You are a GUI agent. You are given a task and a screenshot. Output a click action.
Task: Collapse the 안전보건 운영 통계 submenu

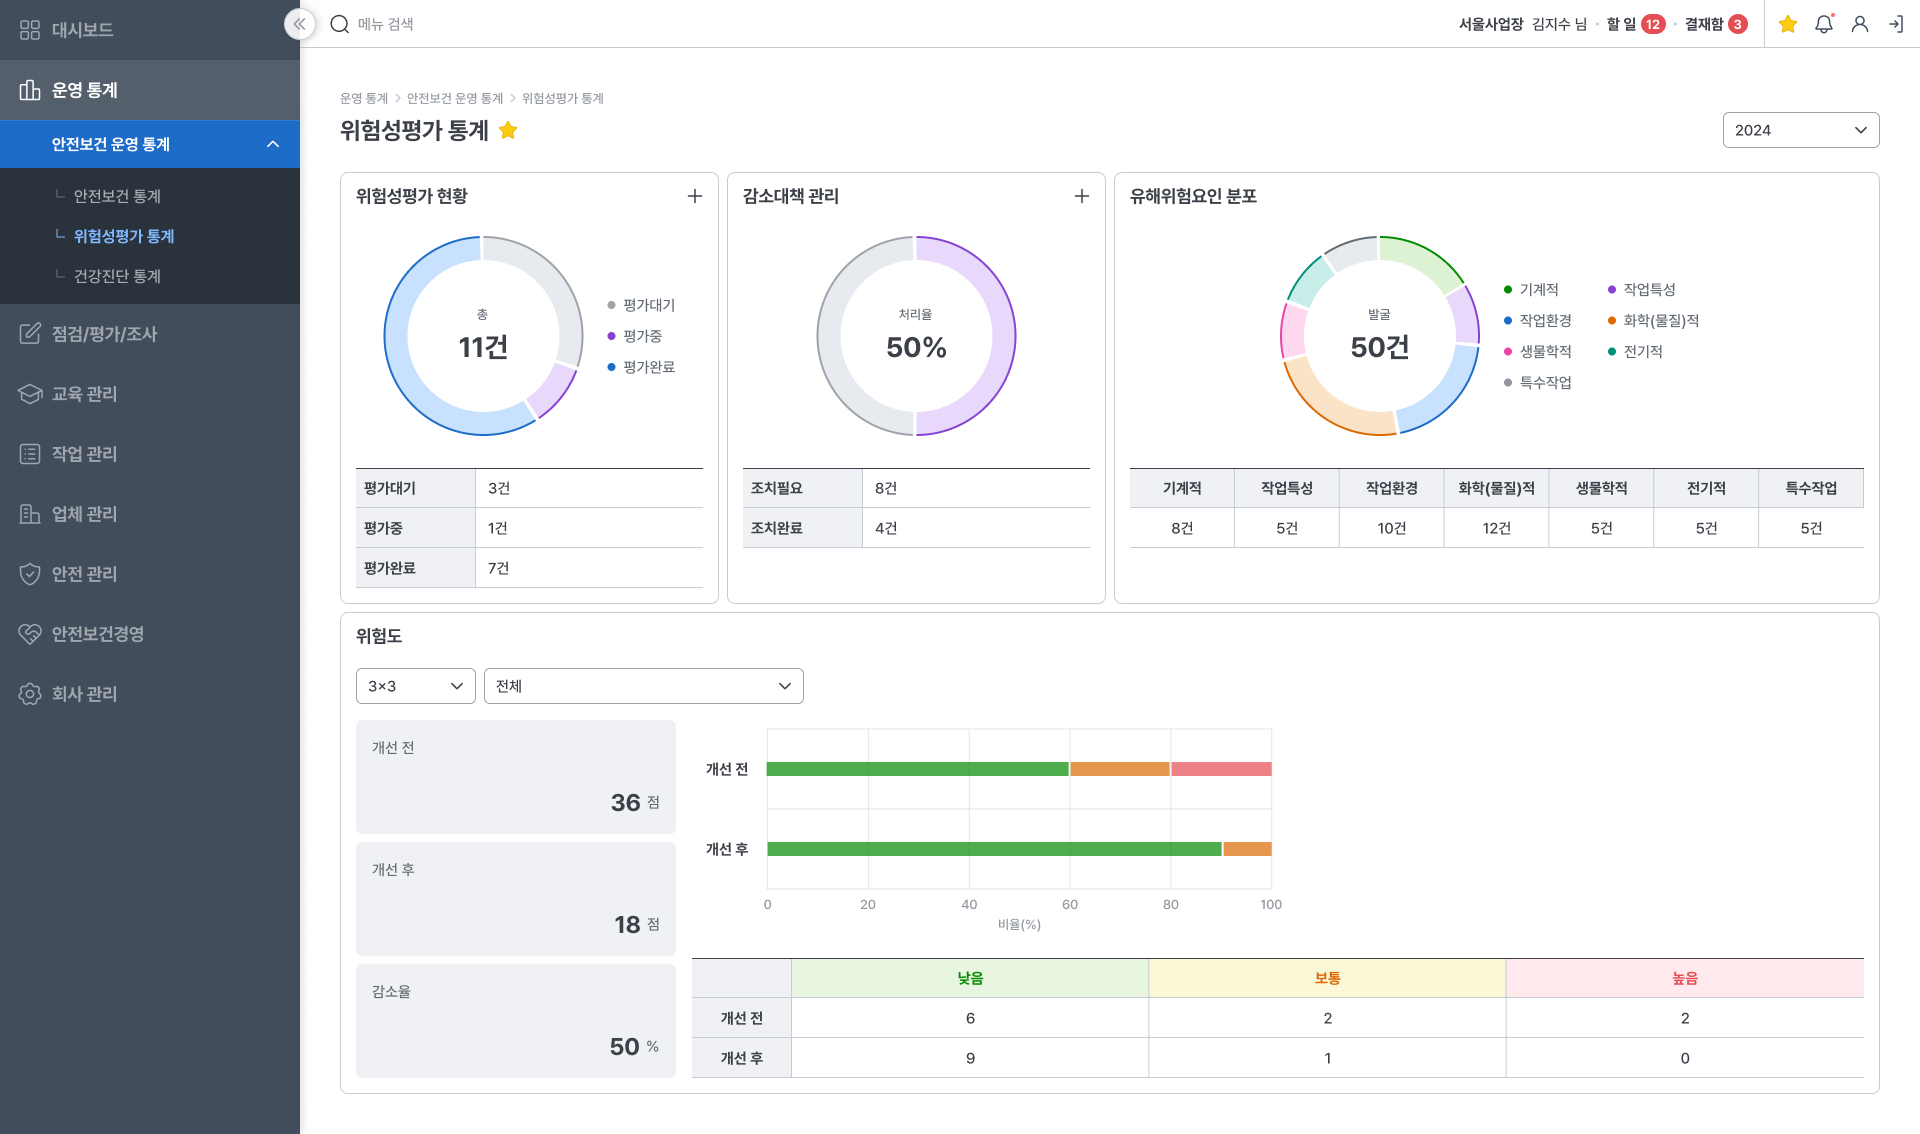click(273, 145)
